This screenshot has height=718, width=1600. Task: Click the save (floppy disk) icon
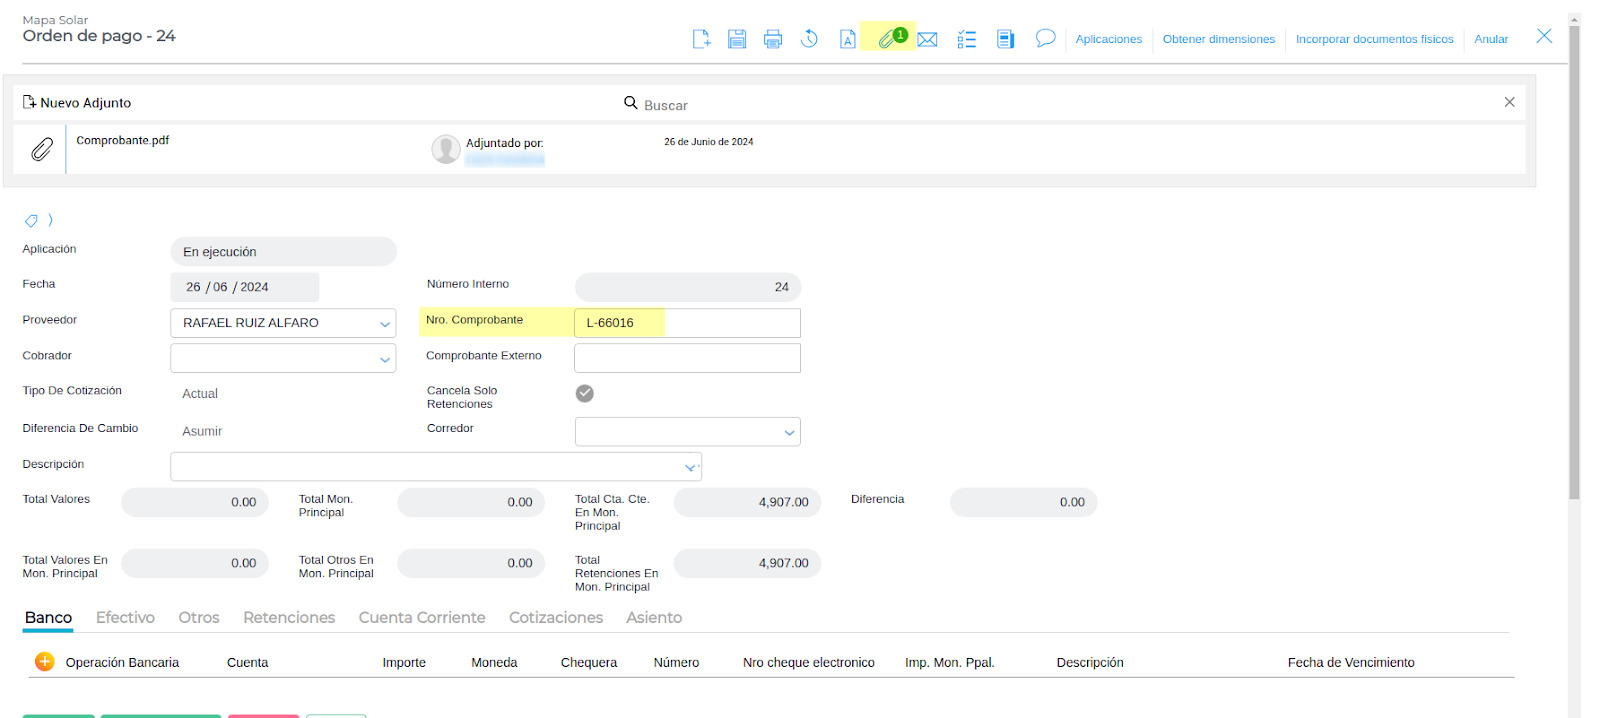pos(737,39)
